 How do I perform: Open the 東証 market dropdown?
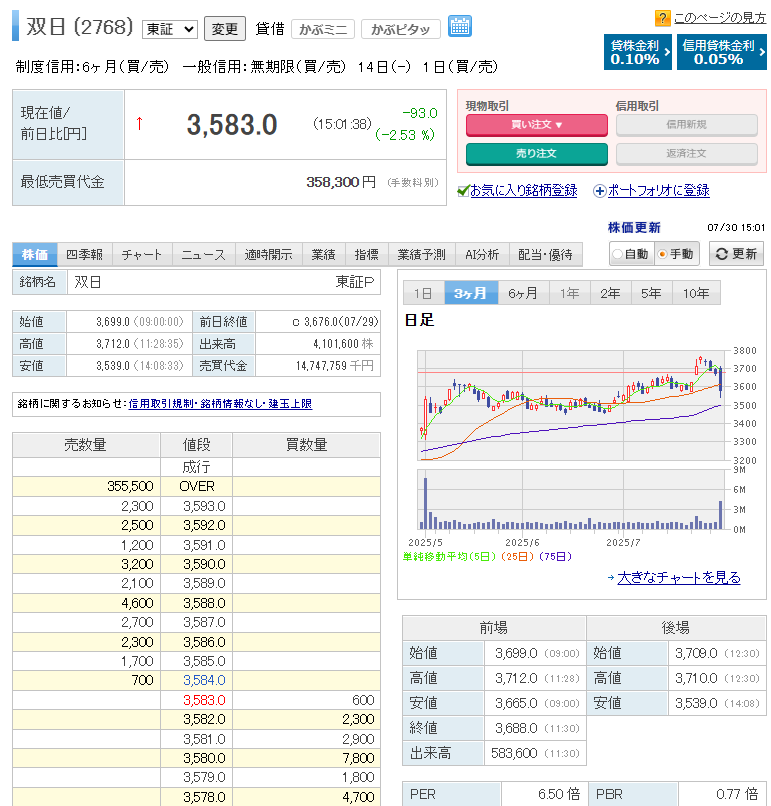170,29
